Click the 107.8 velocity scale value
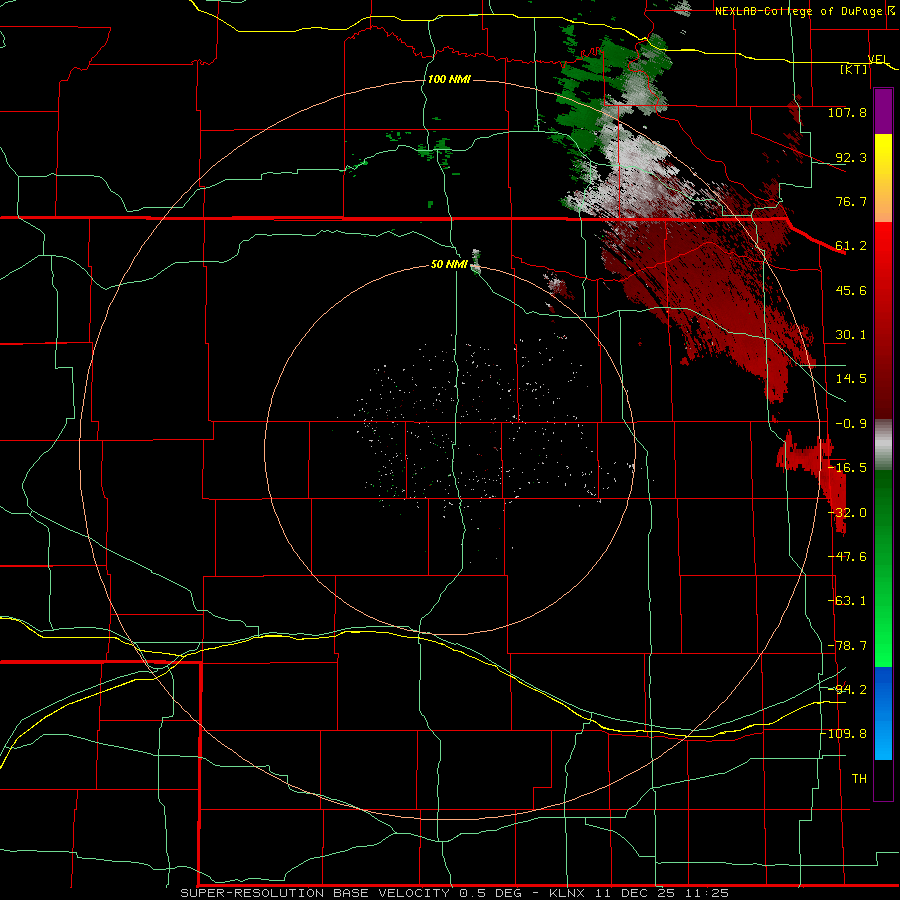This screenshot has height=900, width=900. pyautogui.click(x=847, y=112)
